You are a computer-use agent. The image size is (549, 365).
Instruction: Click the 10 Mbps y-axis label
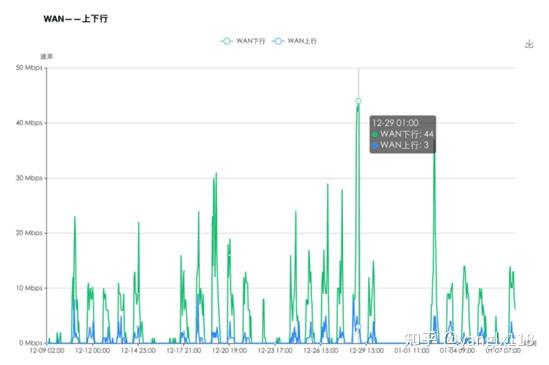click(29, 288)
